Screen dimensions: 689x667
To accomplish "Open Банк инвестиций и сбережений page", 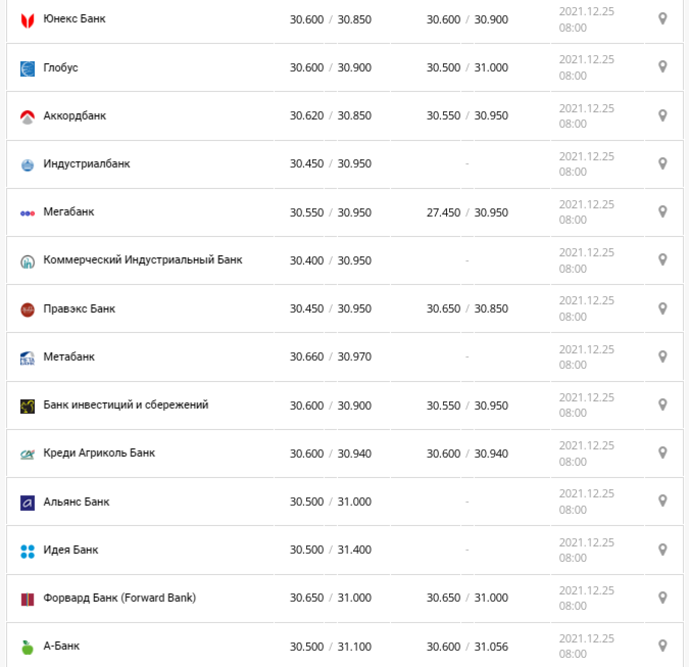I will pos(126,405).
